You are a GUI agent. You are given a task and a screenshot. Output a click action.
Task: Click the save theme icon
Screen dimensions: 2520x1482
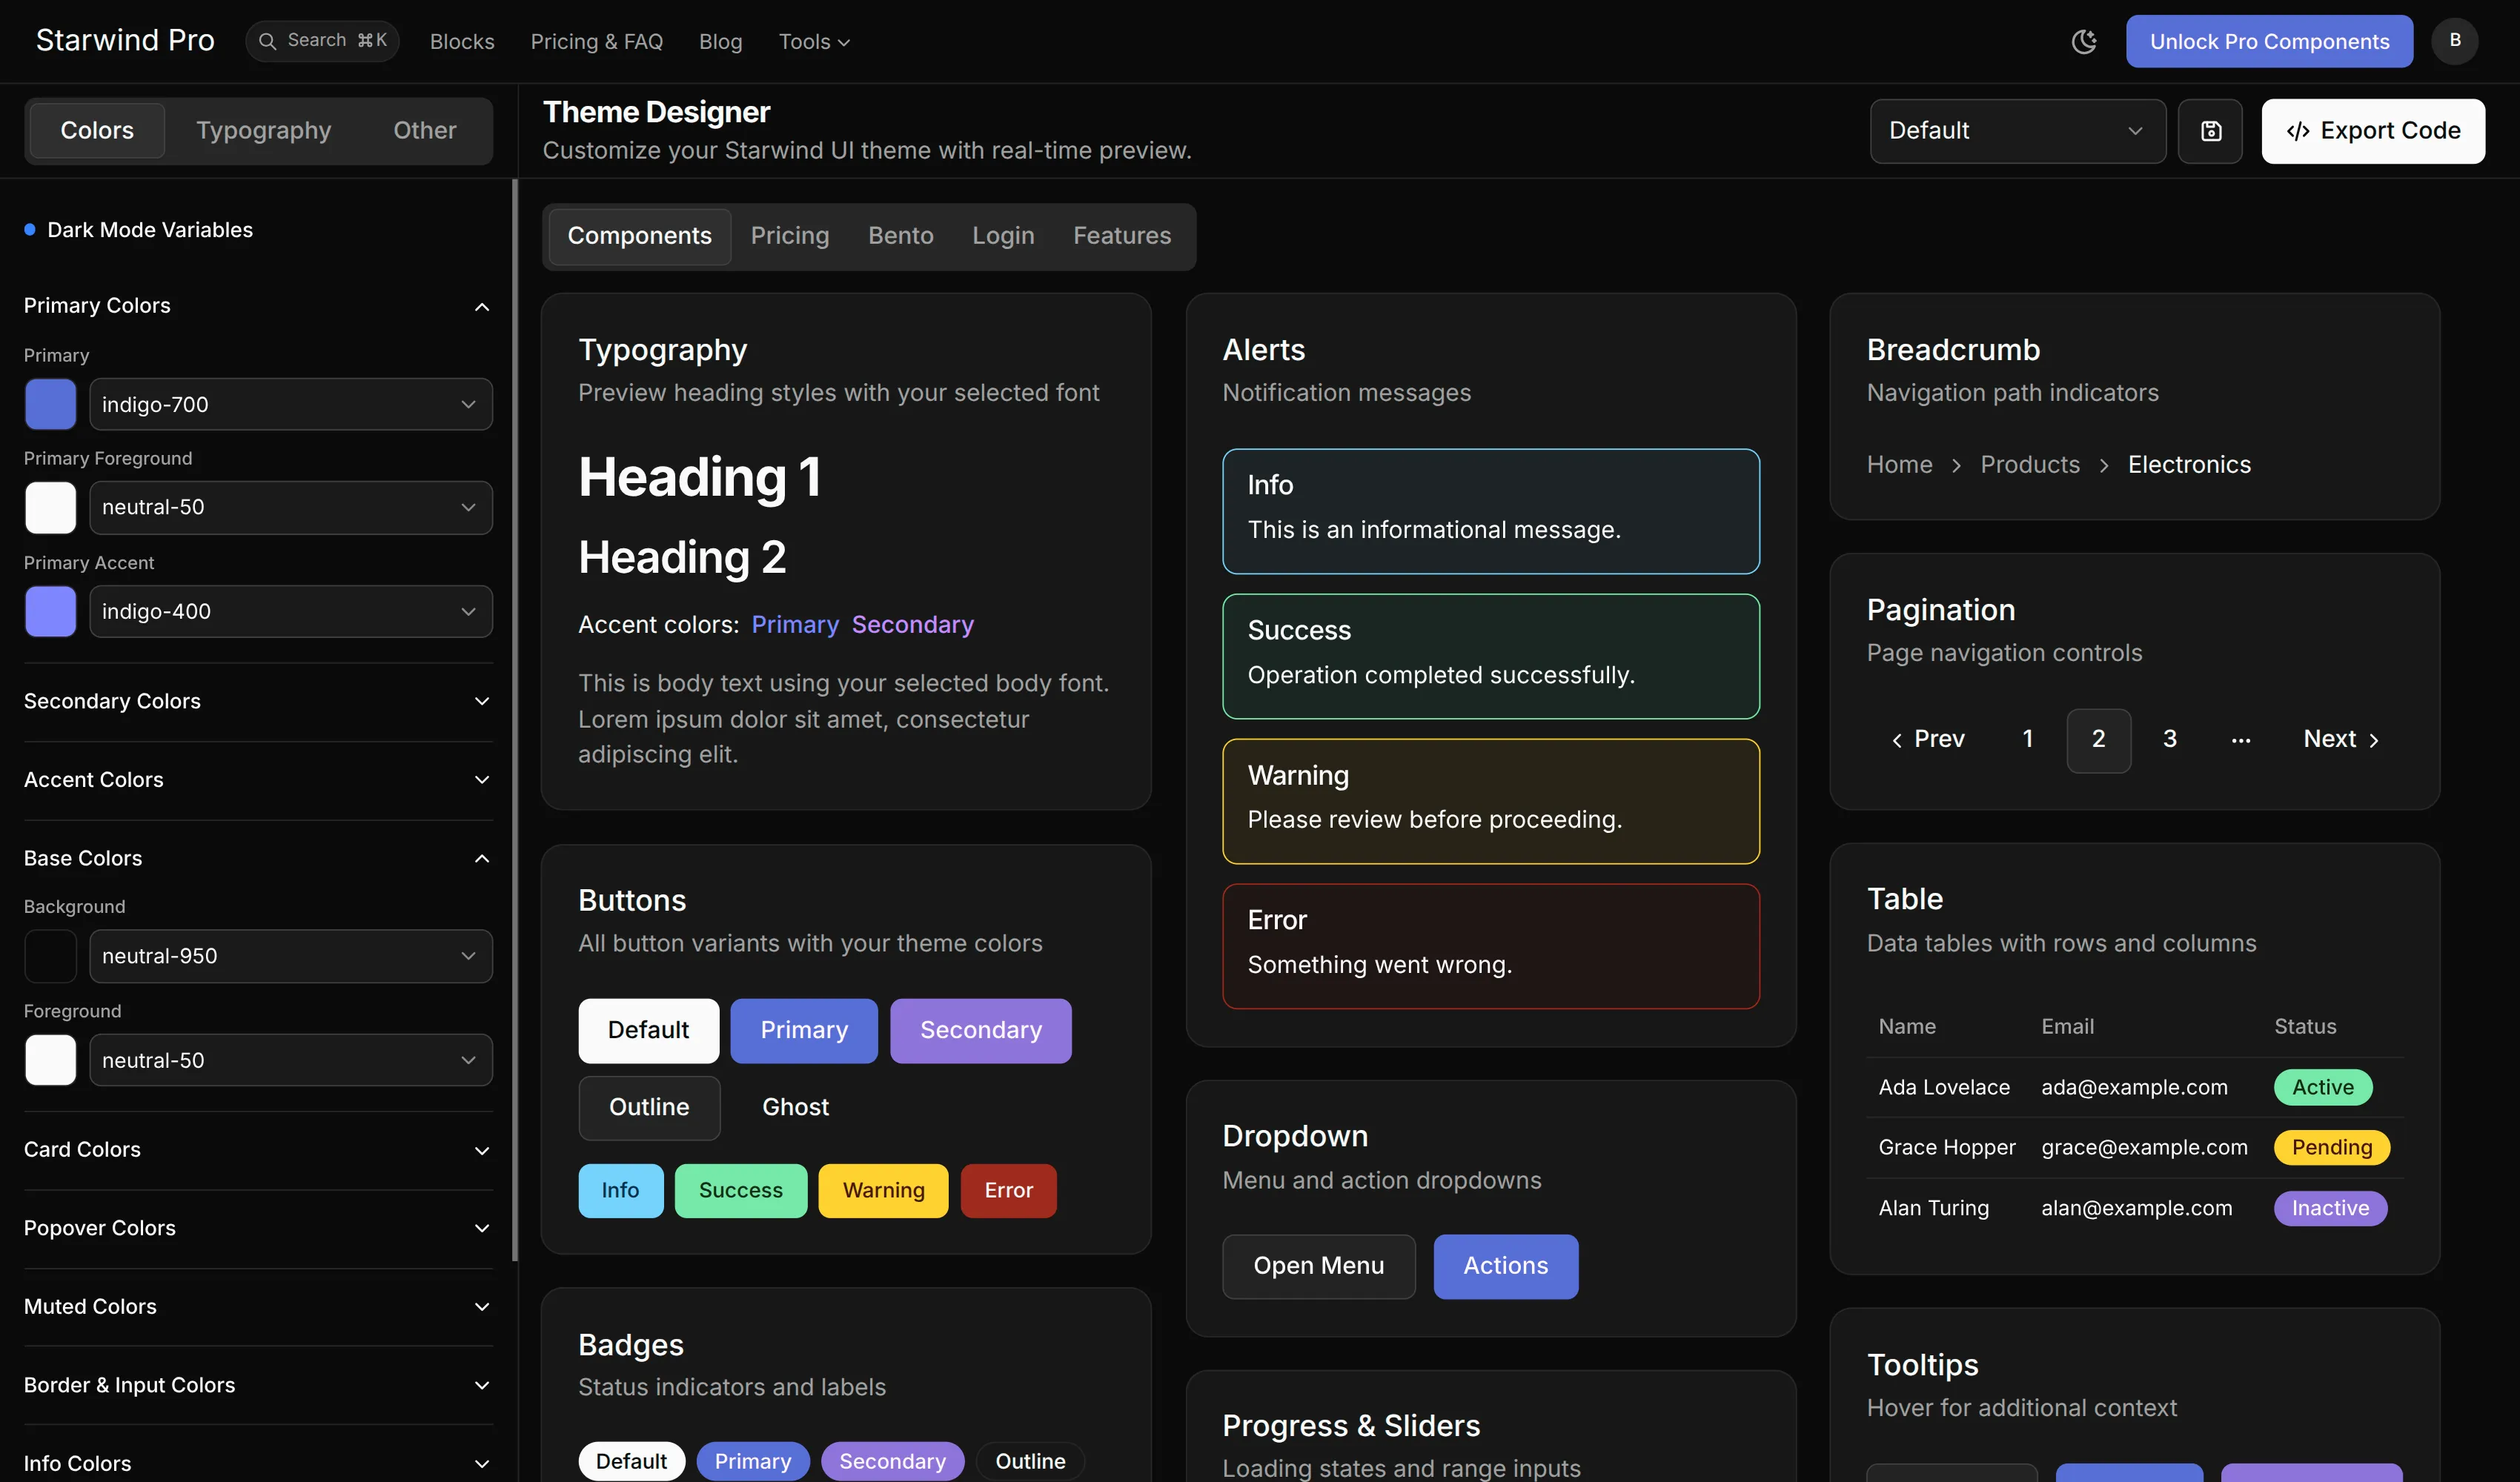2210,131
